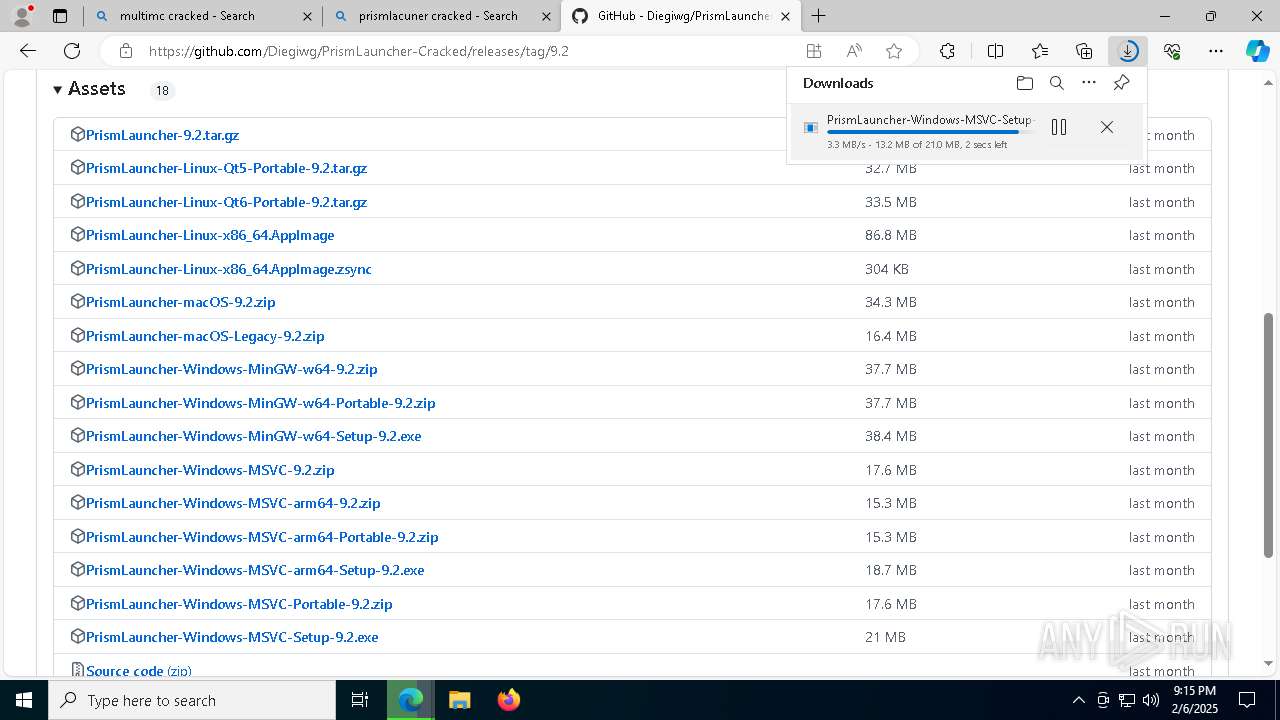1280x720 pixels.
Task: Add this page to favorites star
Action: [x=894, y=51]
